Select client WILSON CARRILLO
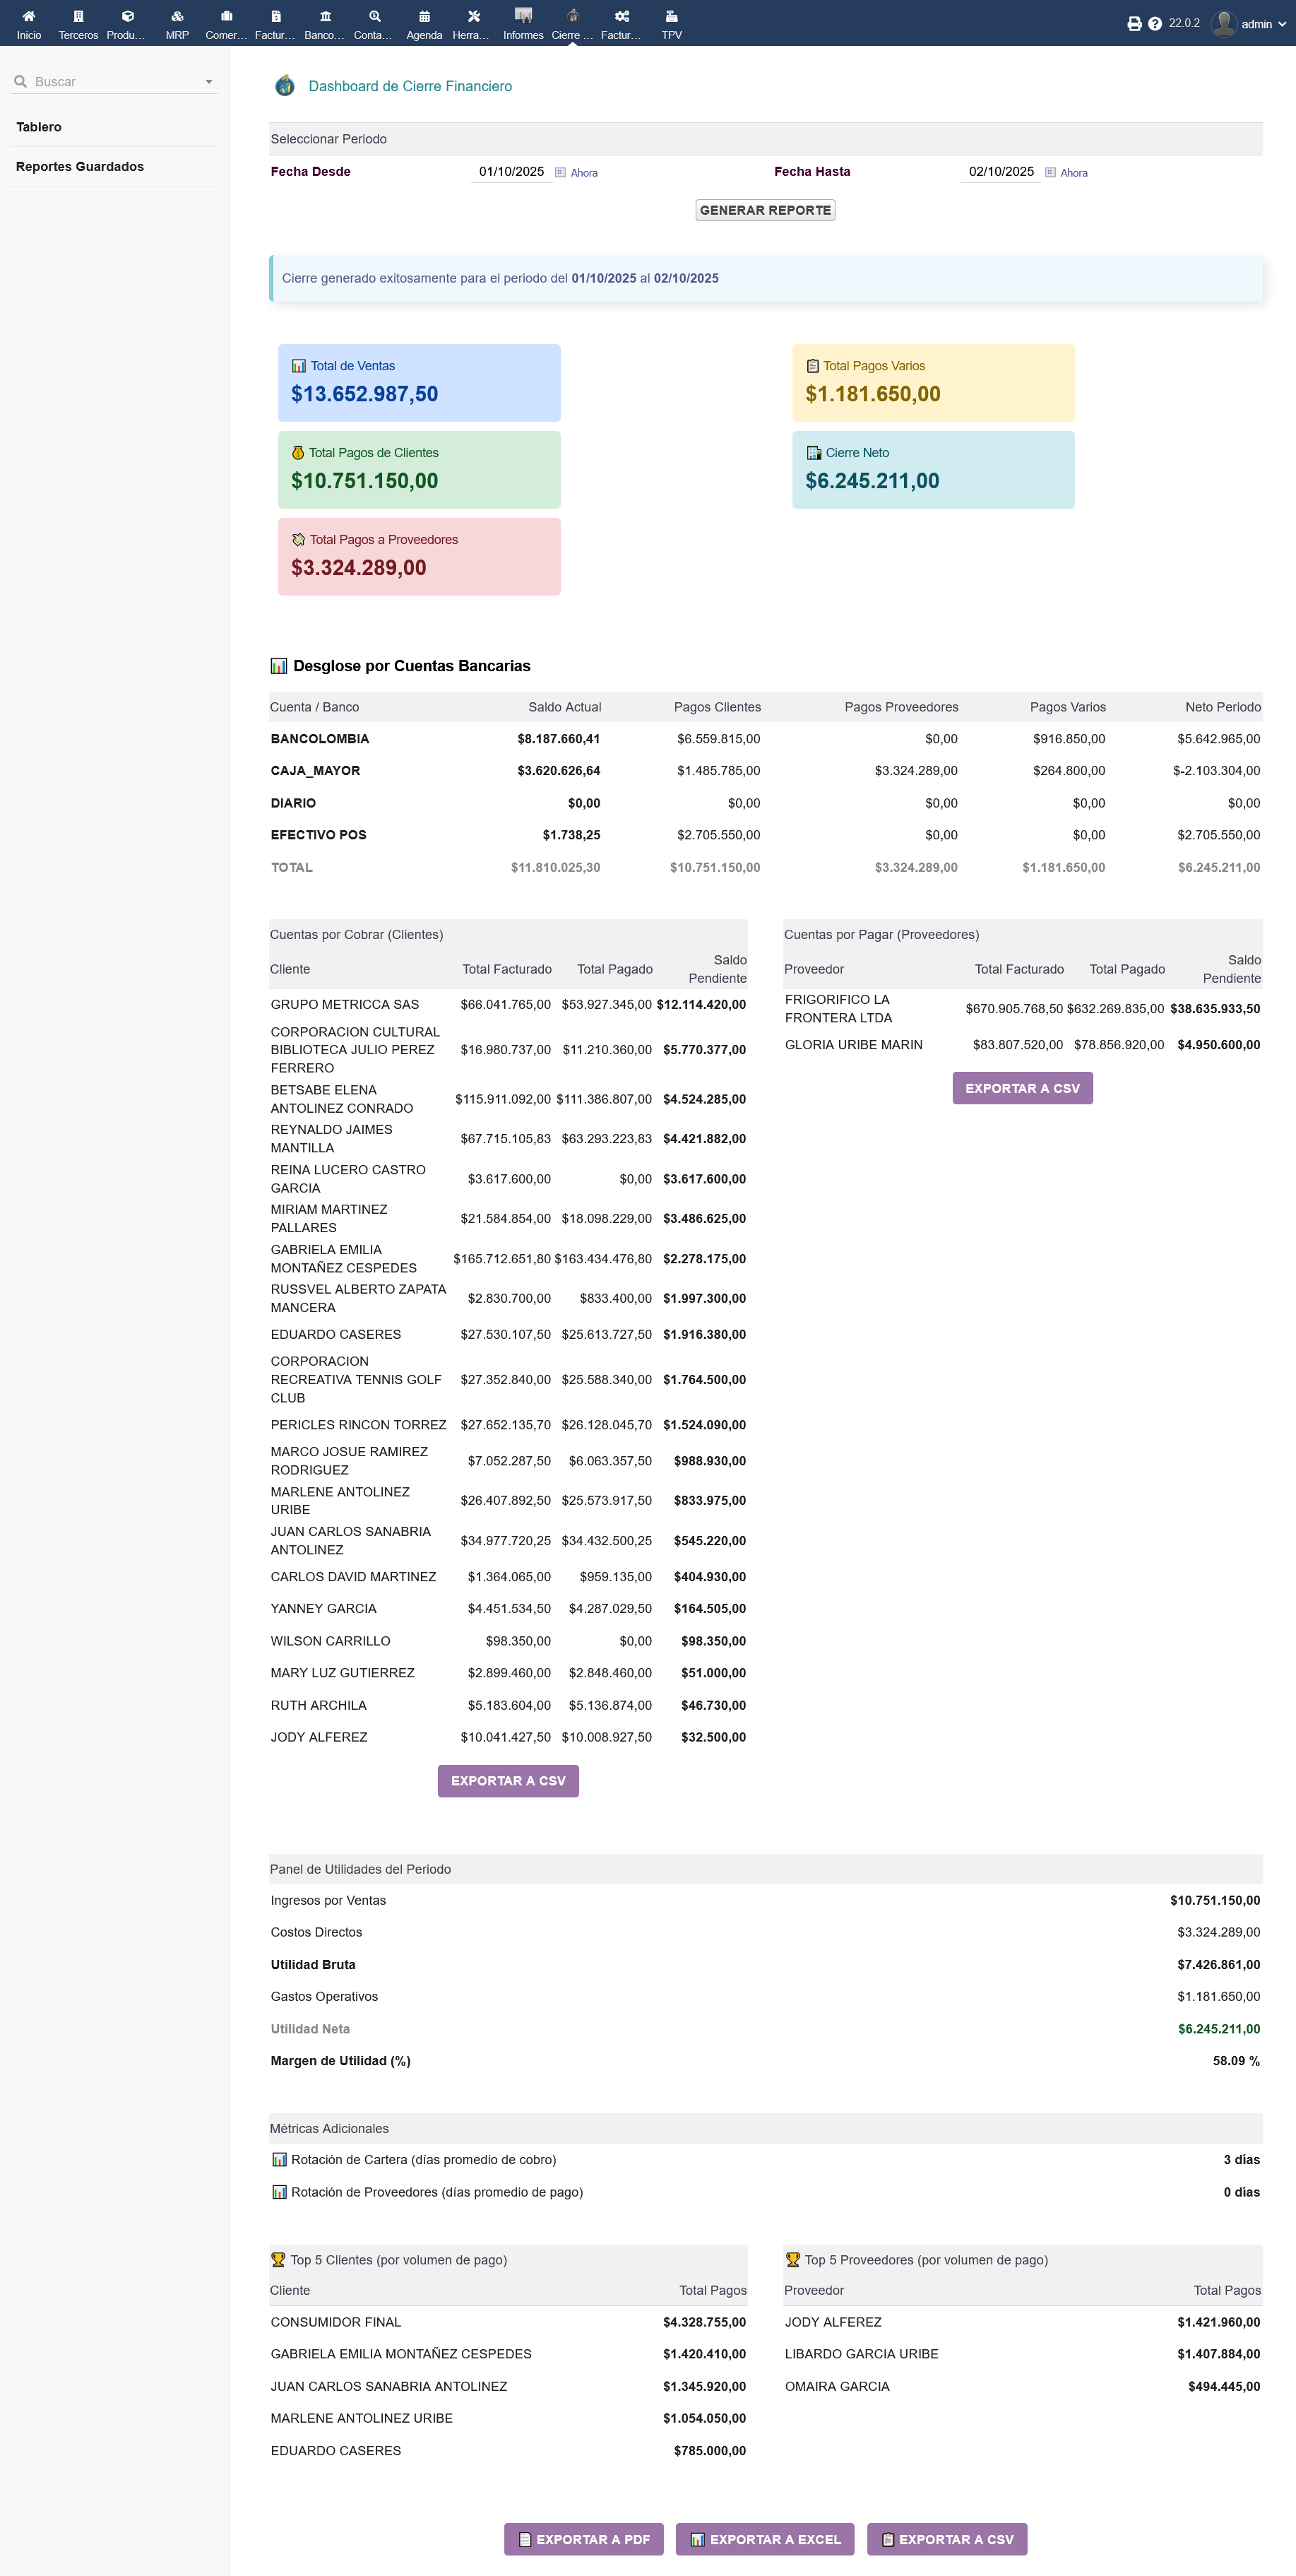The height and width of the screenshot is (2576, 1296). (x=331, y=1641)
